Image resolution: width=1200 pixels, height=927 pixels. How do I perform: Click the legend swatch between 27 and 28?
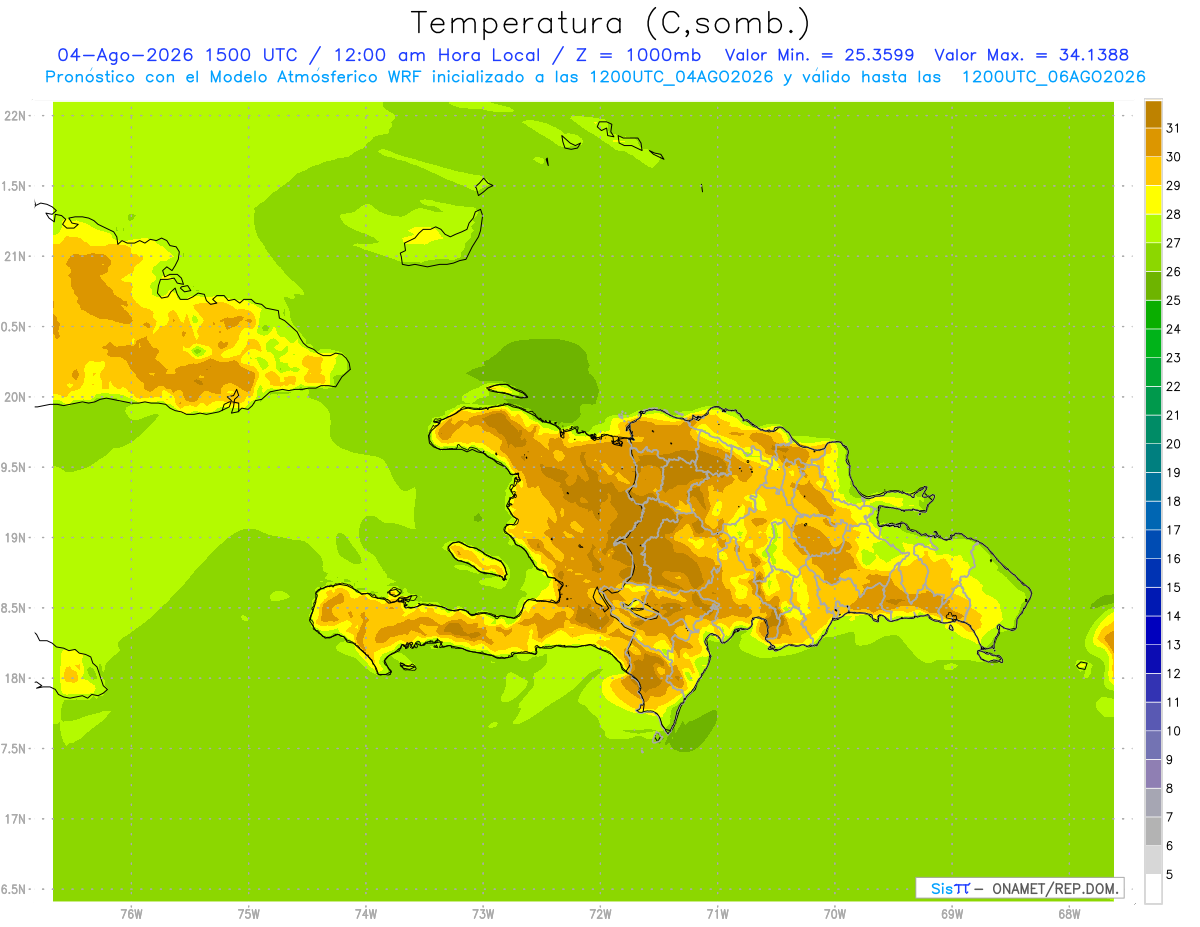pyautogui.click(x=1153, y=228)
